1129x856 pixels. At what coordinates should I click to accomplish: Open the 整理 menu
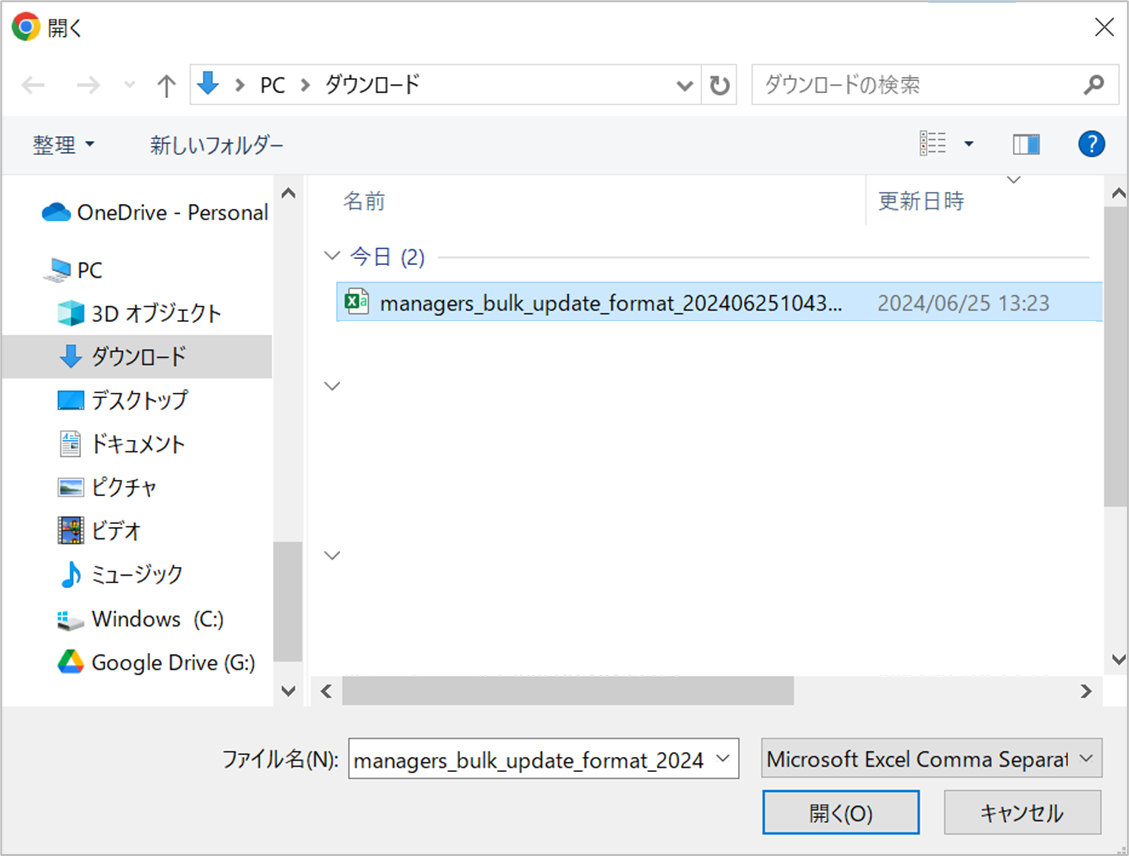tap(64, 145)
